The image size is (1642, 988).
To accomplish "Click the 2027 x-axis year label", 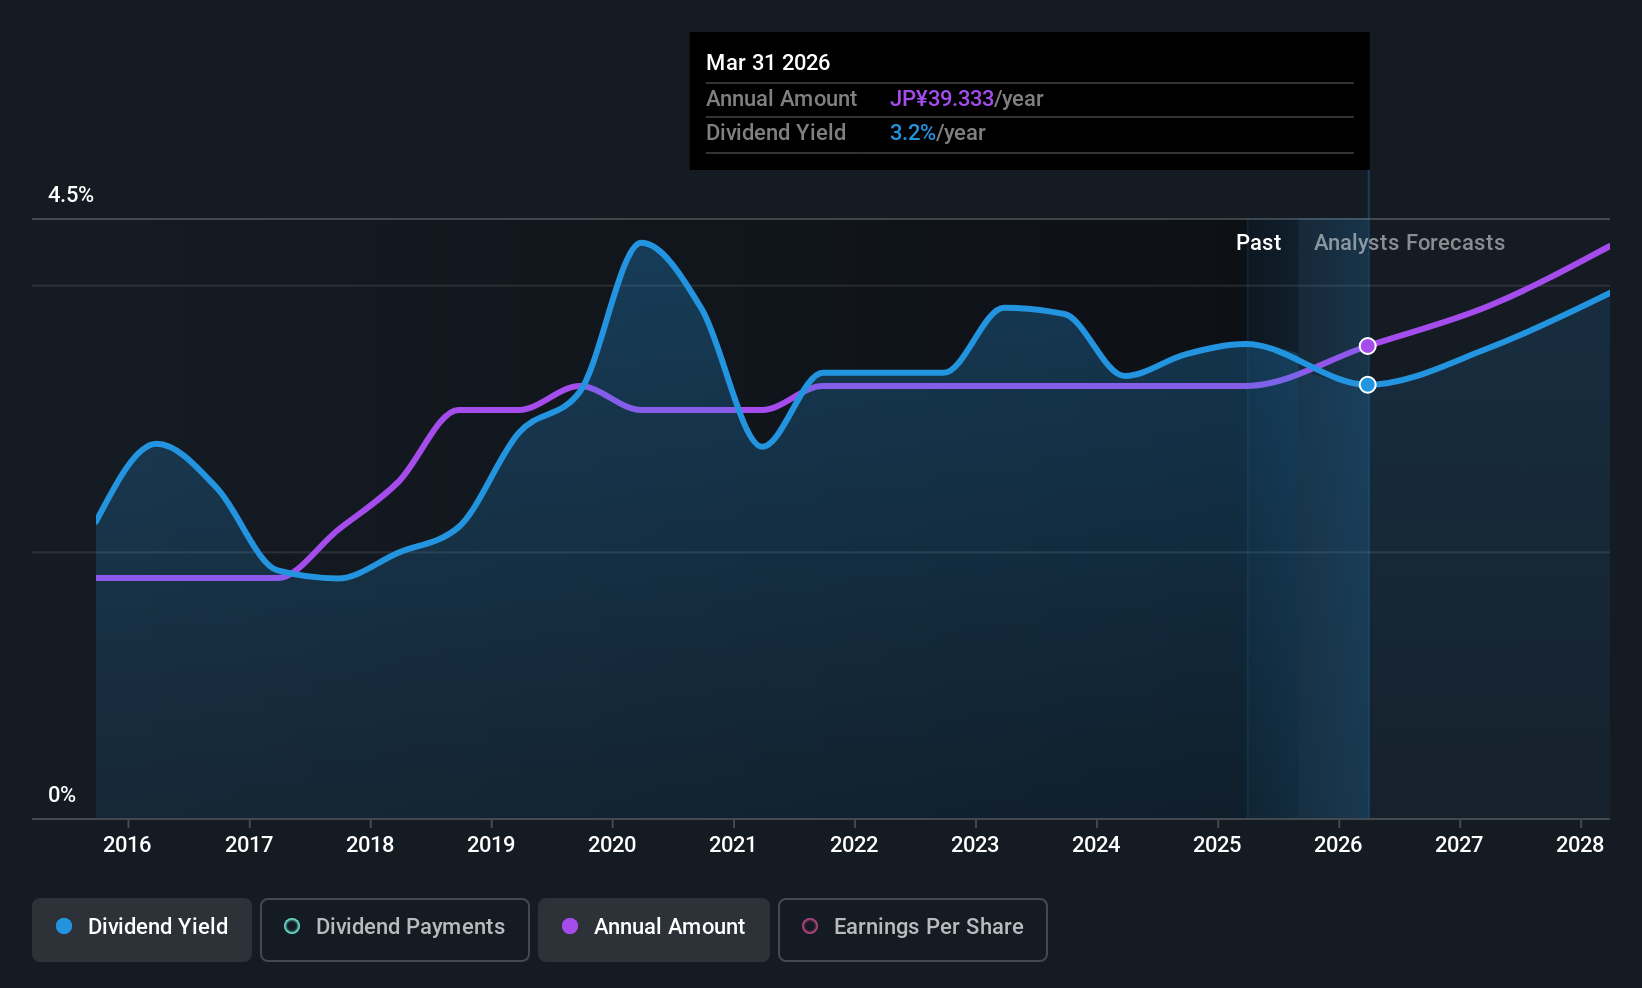I will tap(1459, 845).
